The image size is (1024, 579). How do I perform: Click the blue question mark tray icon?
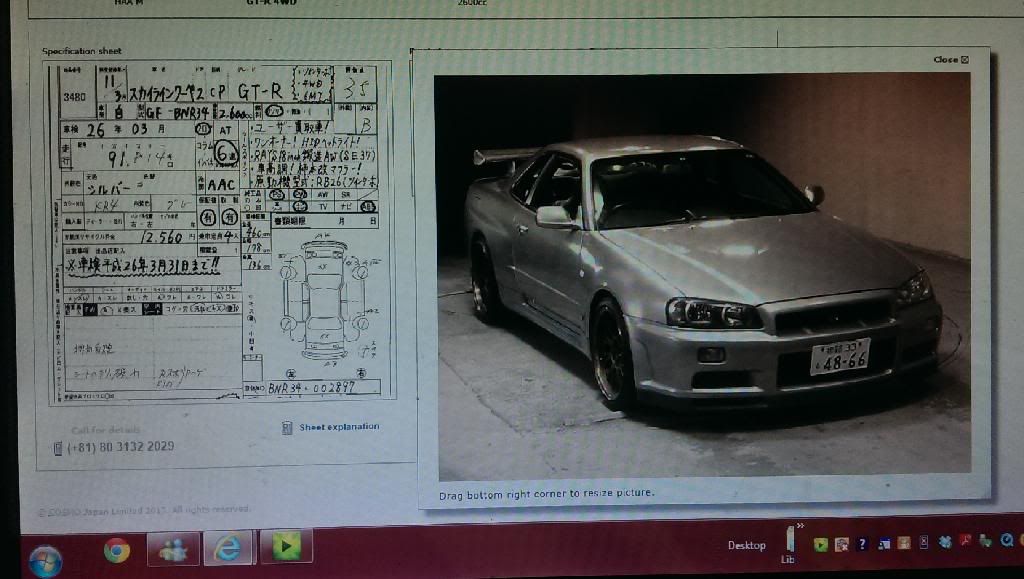pyautogui.click(x=862, y=544)
